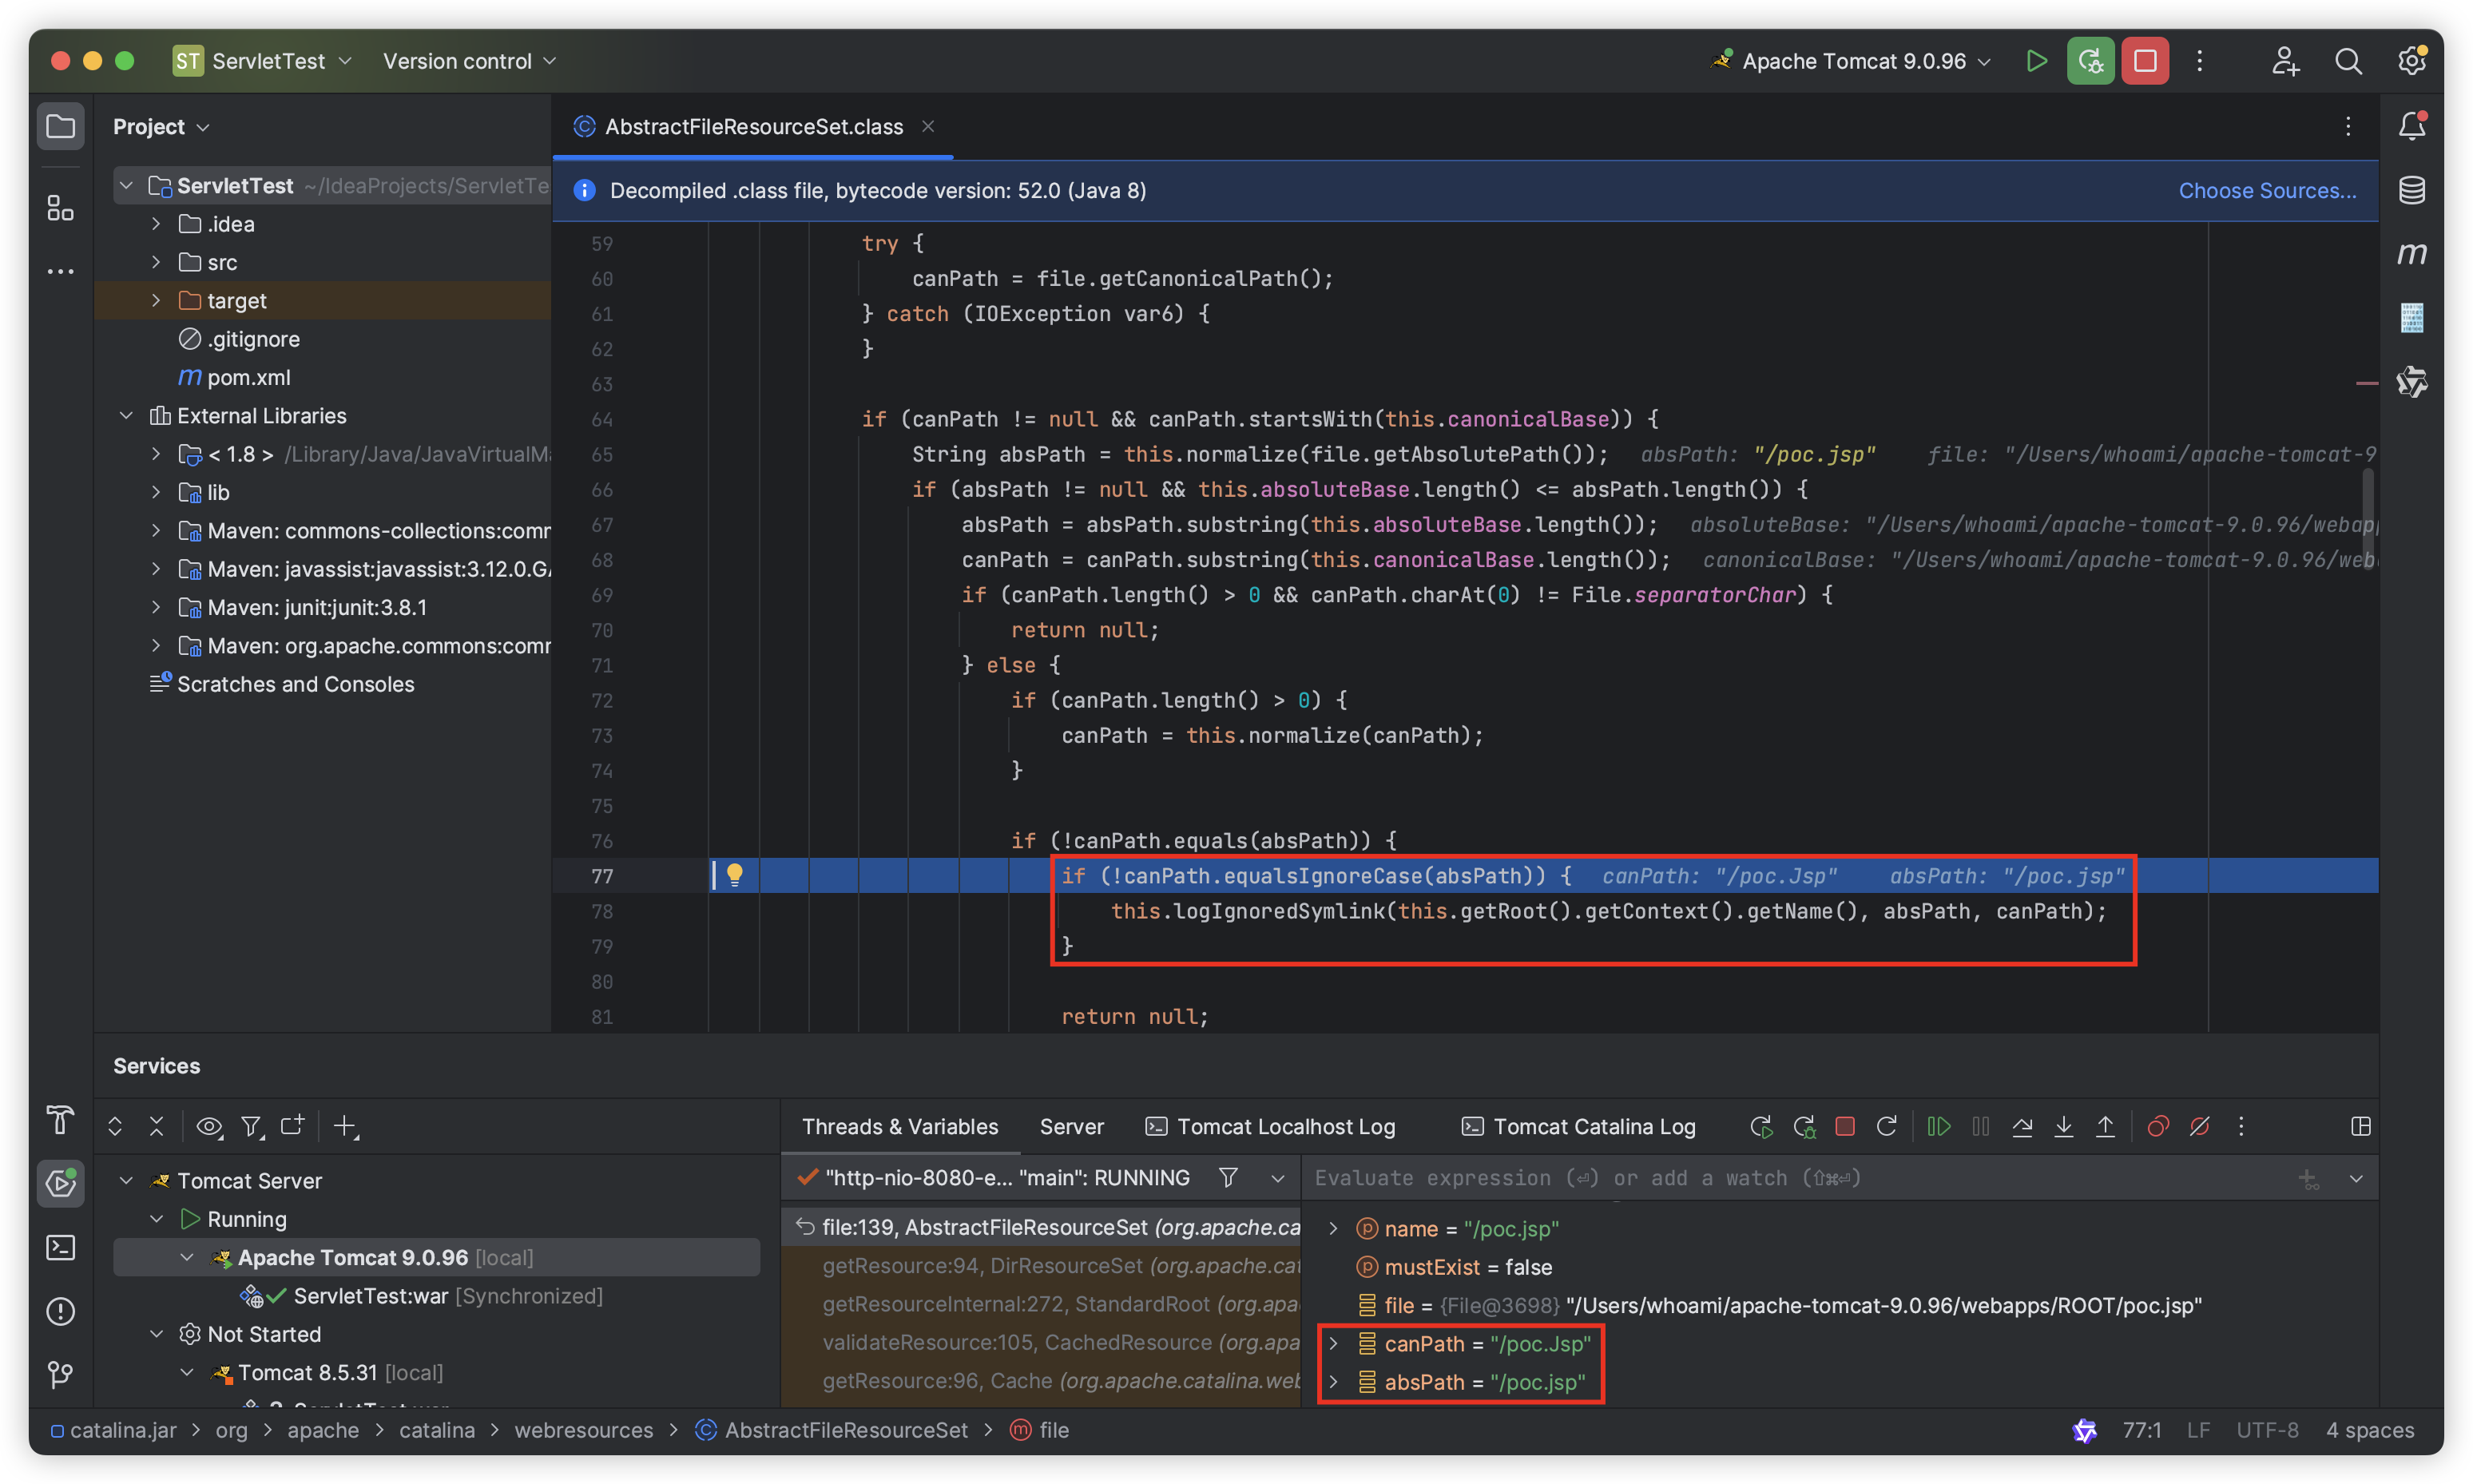Image resolution: width=2473 pixels, height=1484 pixels.
Task: Expand the canPath variable node
Action: [x=1333, y=1343]
